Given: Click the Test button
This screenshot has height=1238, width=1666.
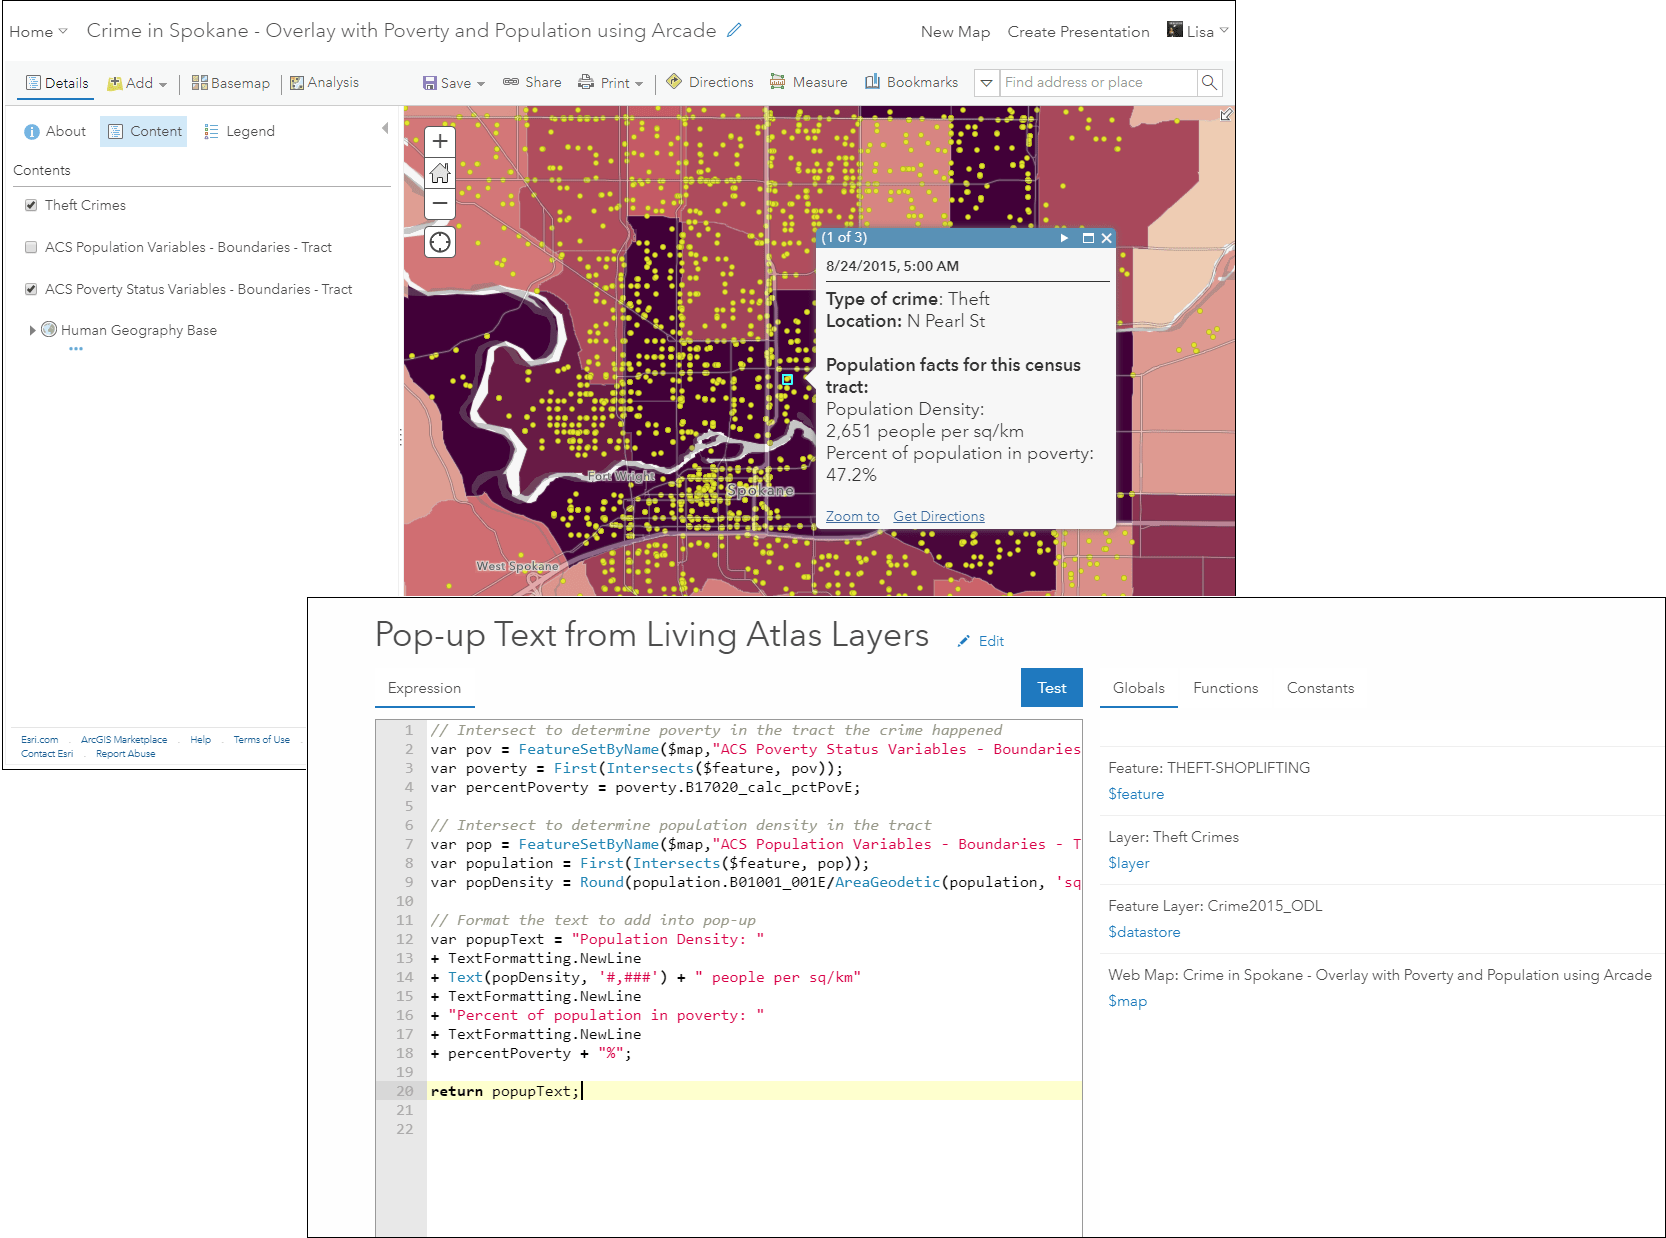Looking at the screenshot, I should point(1052,688).
